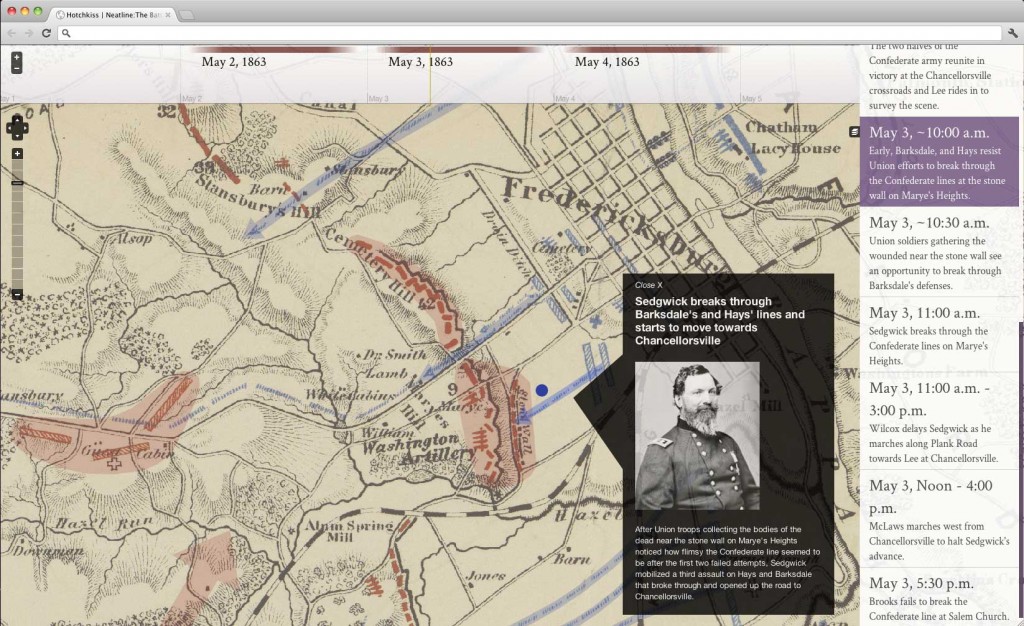Zoom out the timeline with the minus button
The image size is (1024, 626).
pos(16,69)
